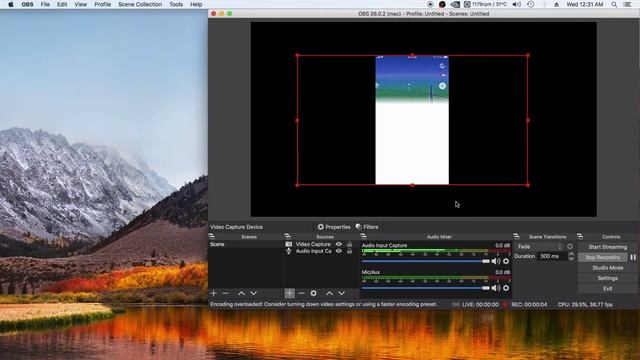The height and width of the screenshot is (360, 640).
Task: Click the volume icon in menu bar
Action: pyautogui.click(x=517, y=4)
